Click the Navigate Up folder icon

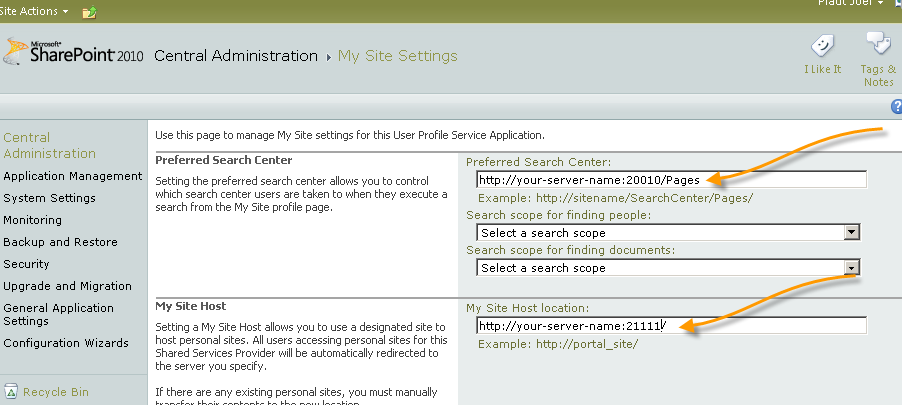click(x=89, y=12)
